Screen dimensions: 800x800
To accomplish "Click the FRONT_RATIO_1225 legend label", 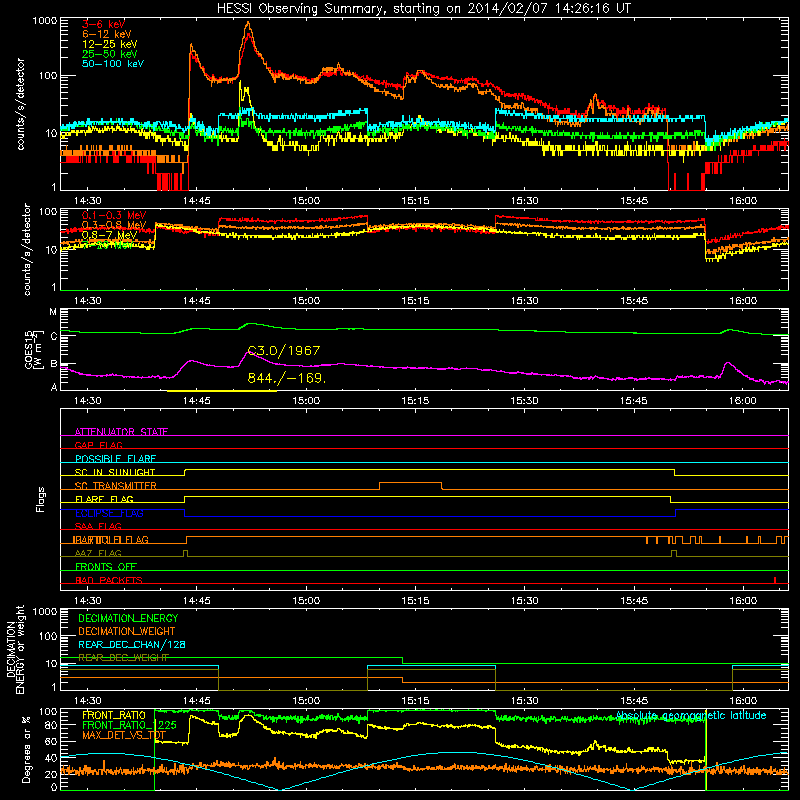I will point(130,725).
